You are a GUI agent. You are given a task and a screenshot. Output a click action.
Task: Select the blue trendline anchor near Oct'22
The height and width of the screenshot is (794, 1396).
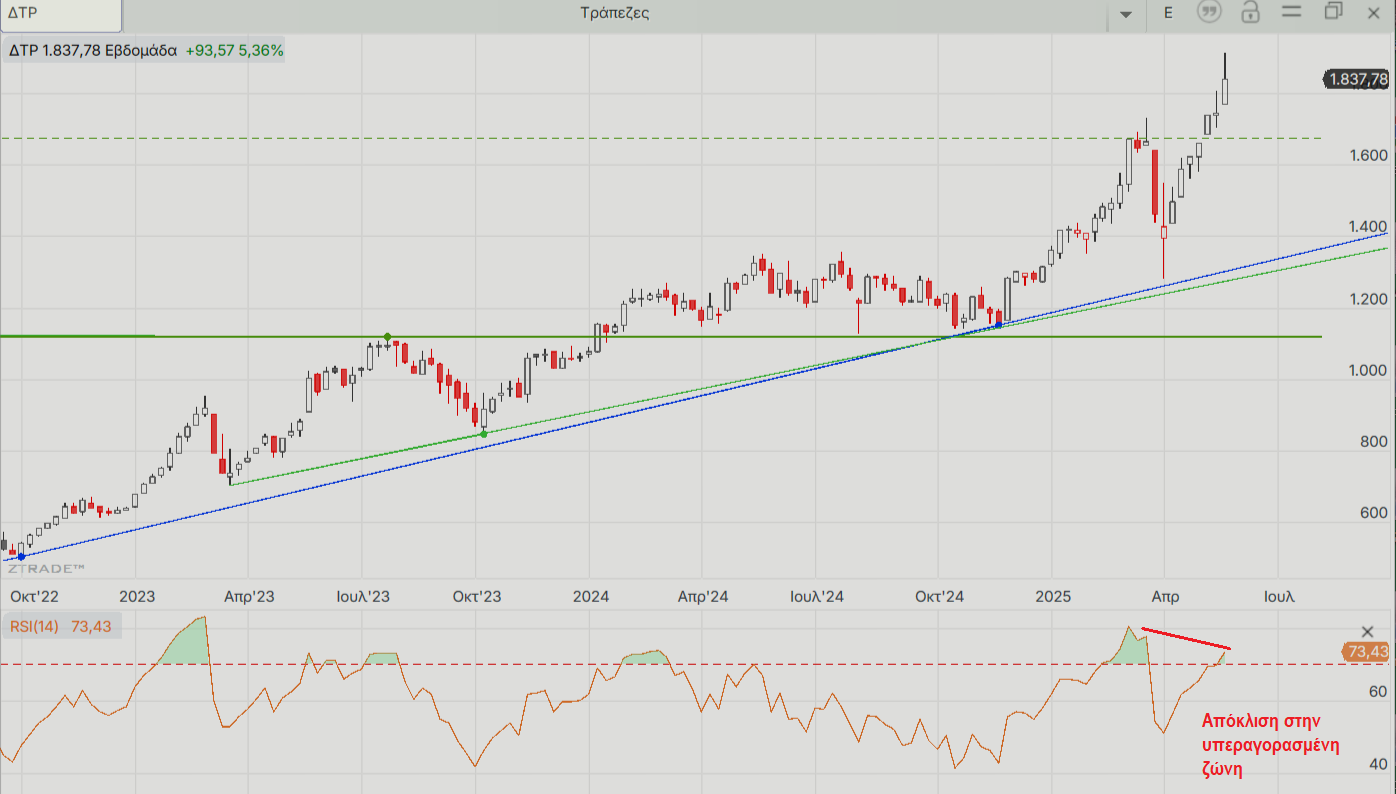[x=21, y=556]
